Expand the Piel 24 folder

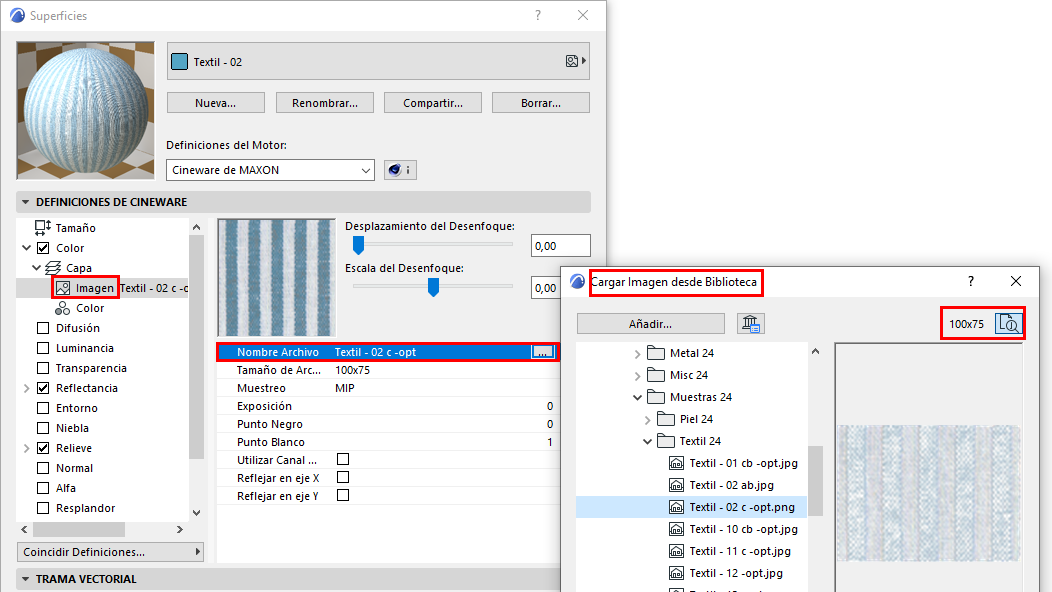pos(647,420)
